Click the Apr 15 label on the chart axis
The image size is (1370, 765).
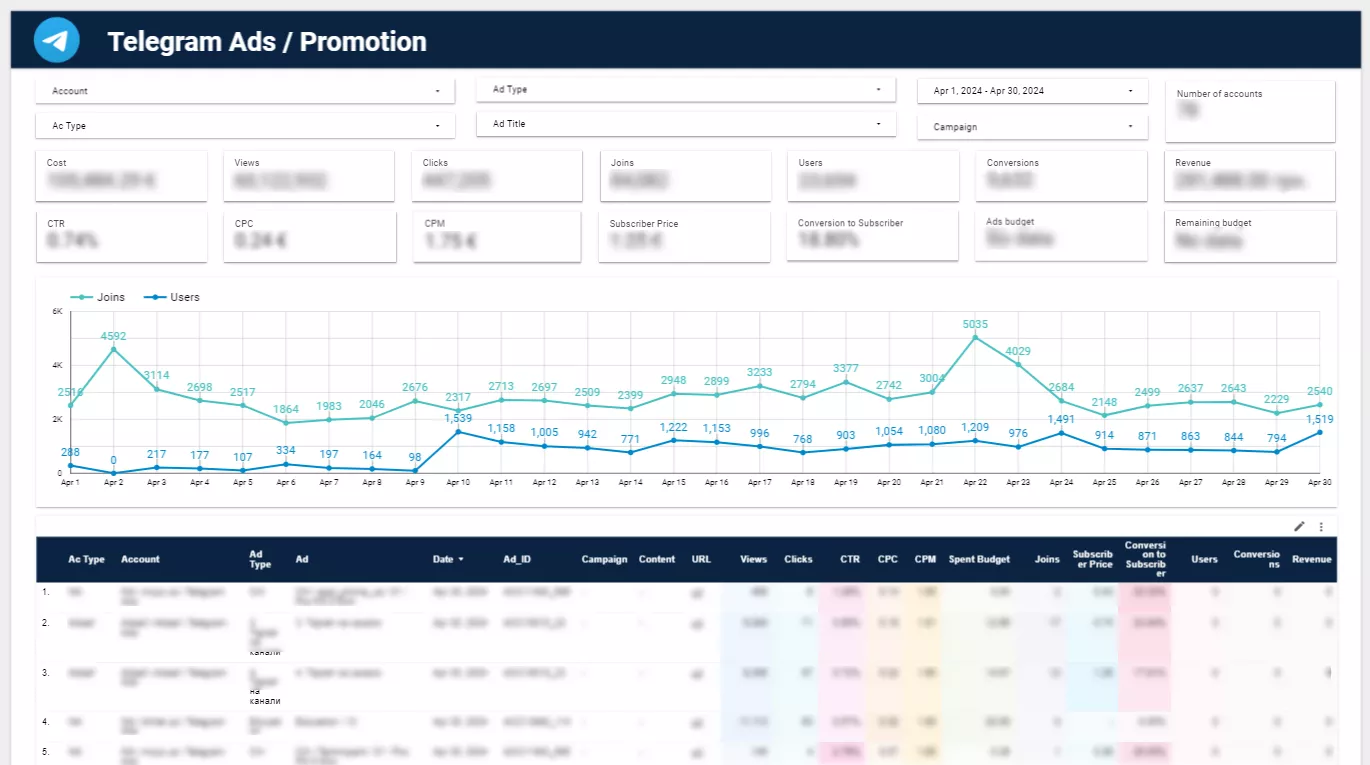(x=673, y=482)
